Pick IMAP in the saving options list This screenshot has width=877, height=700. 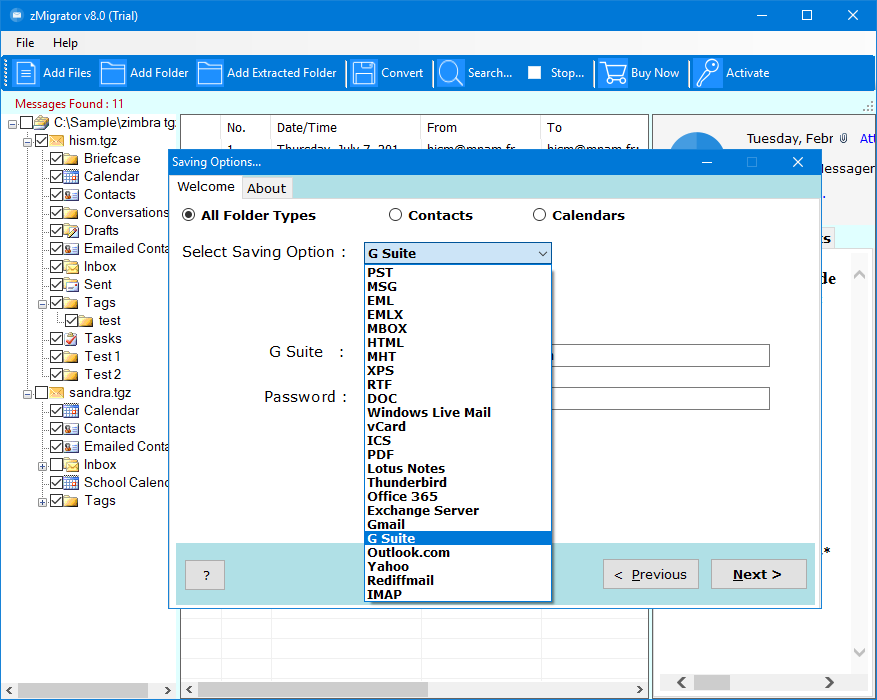(458, 594)
